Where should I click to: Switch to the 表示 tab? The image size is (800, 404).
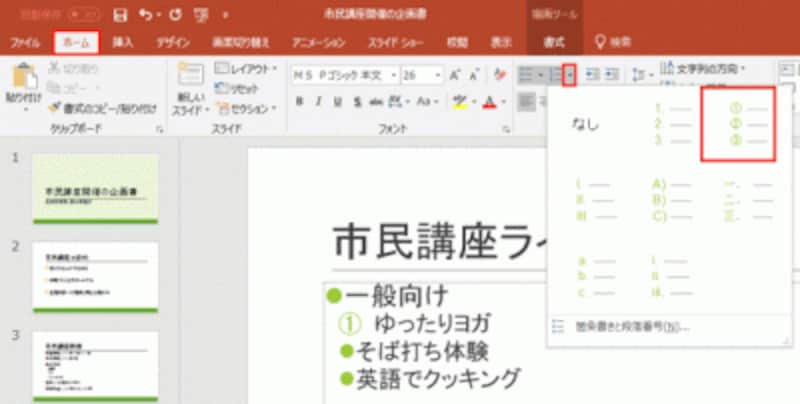coord(501,43)
